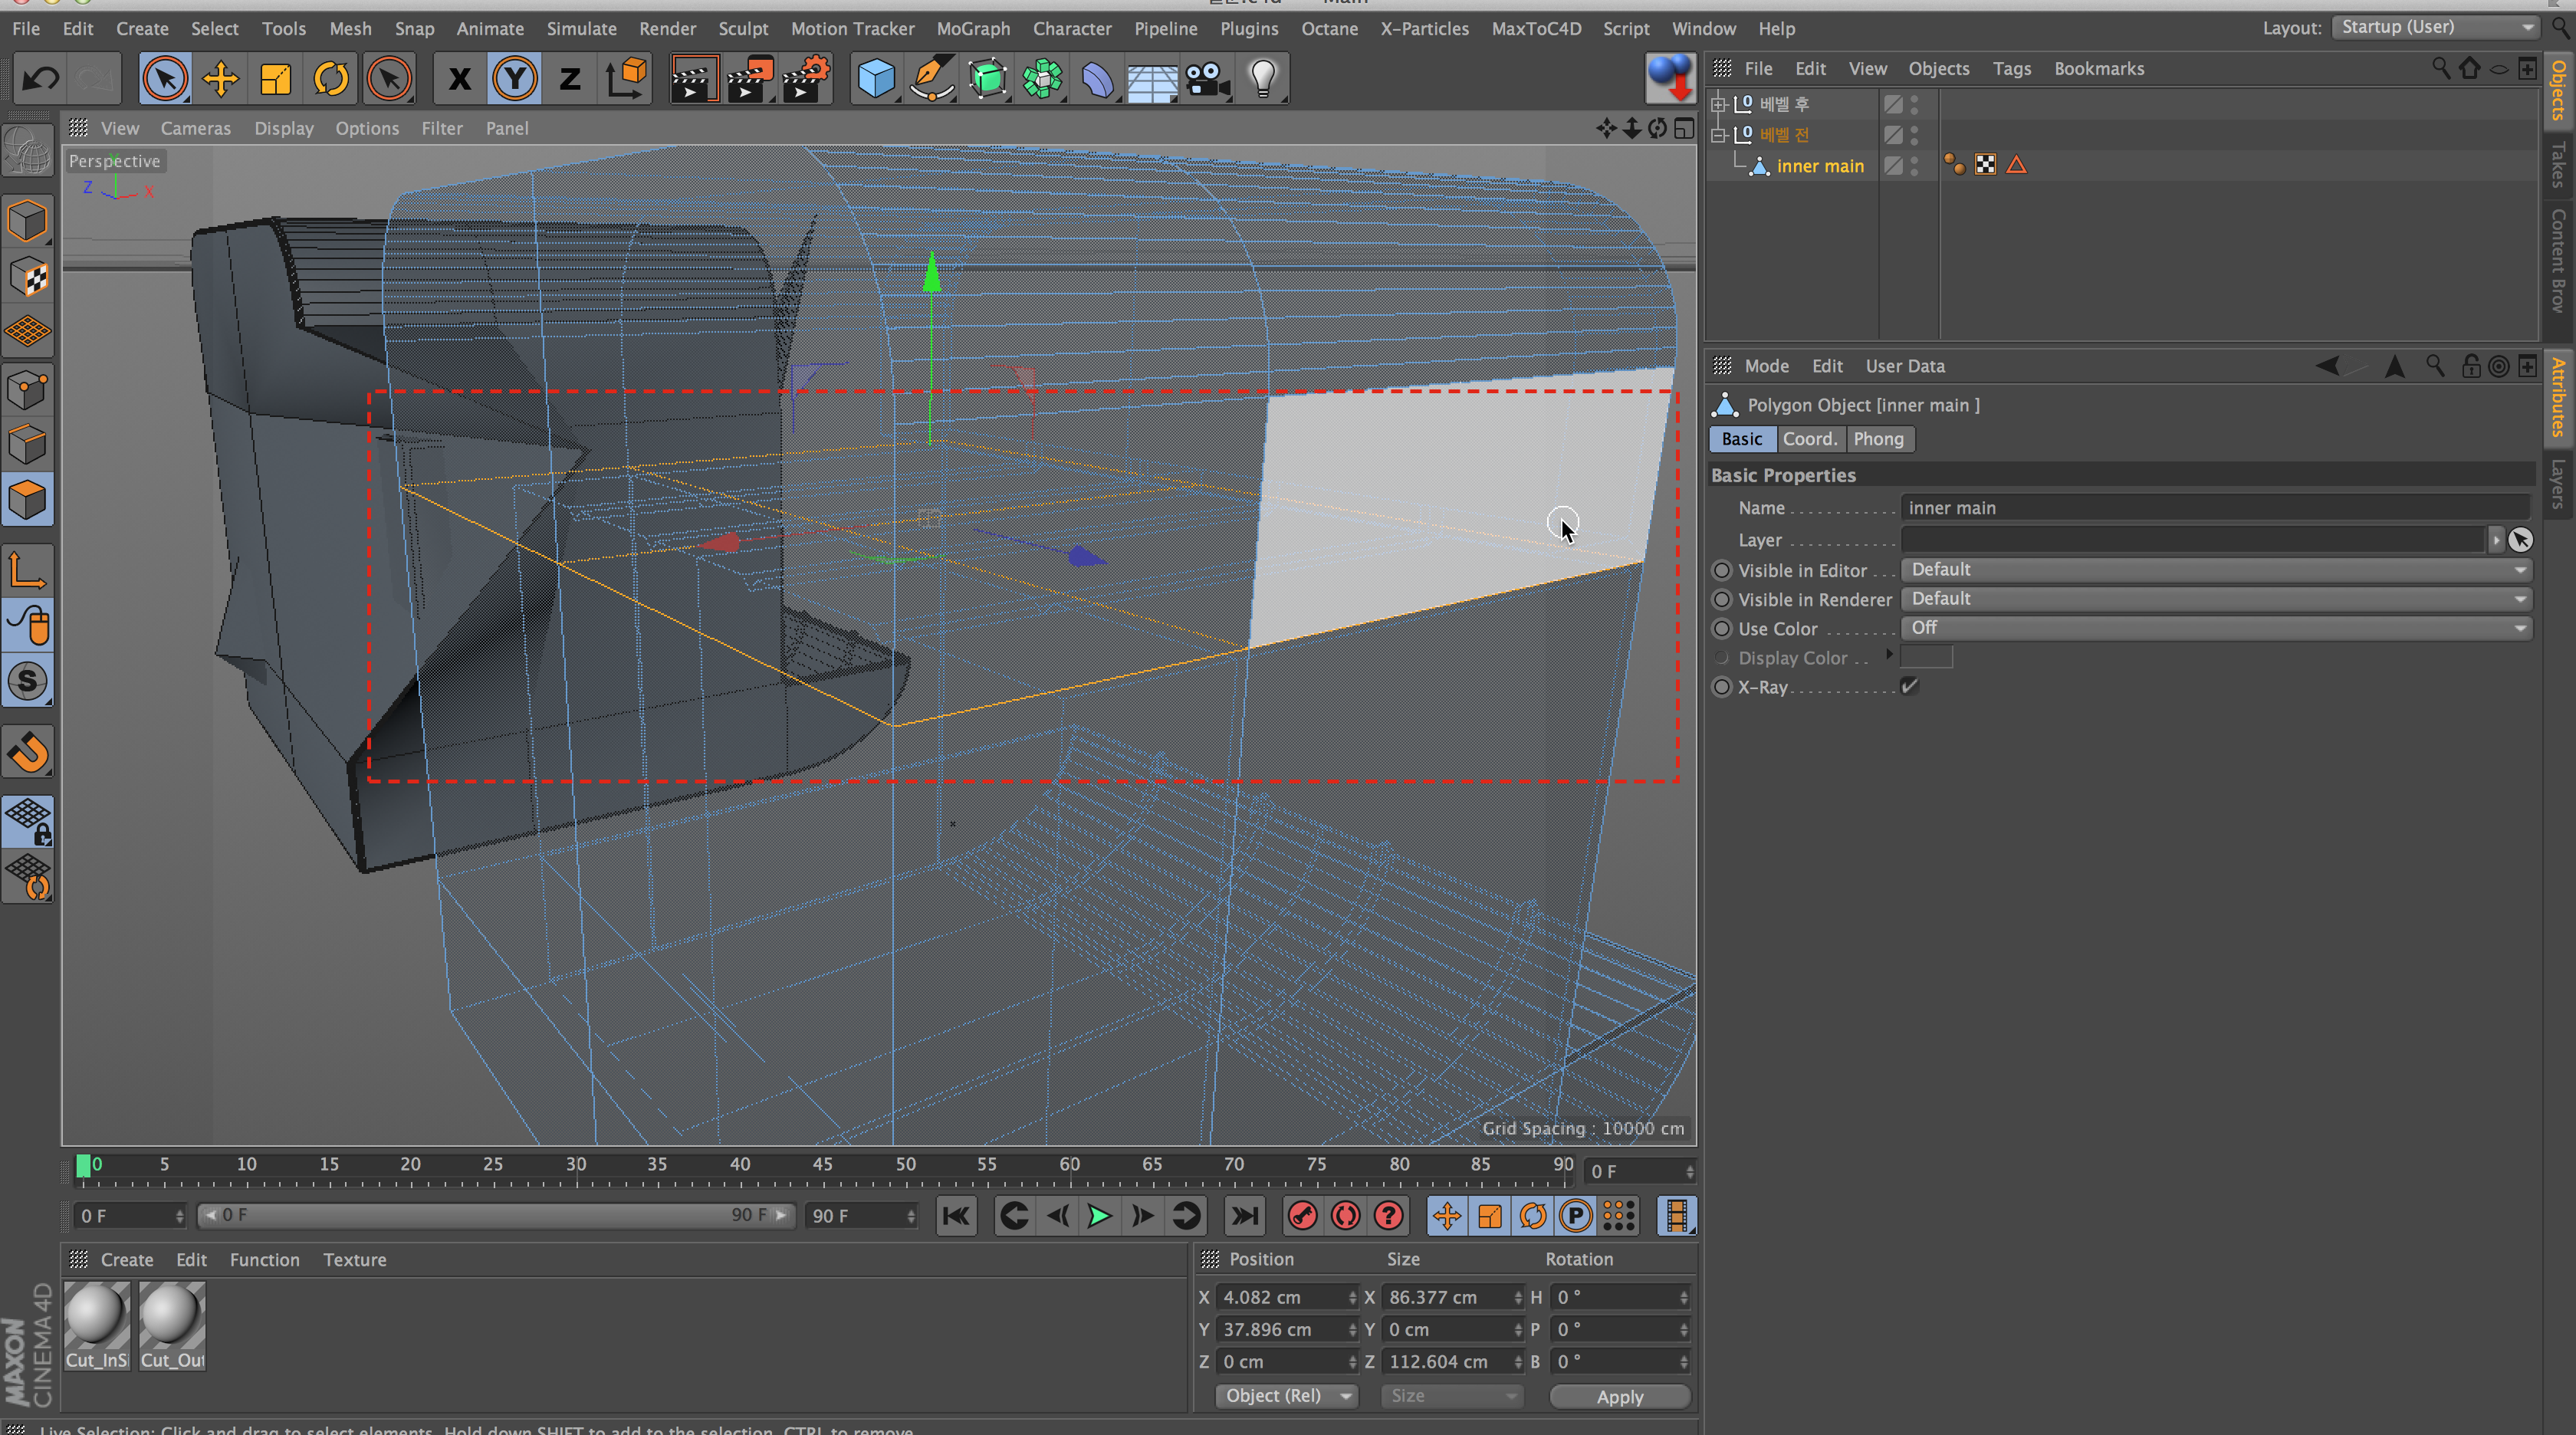Open Object Manager Tags menu
This screenshot has height=1435, width=2576.
[x=2011, y=68]
